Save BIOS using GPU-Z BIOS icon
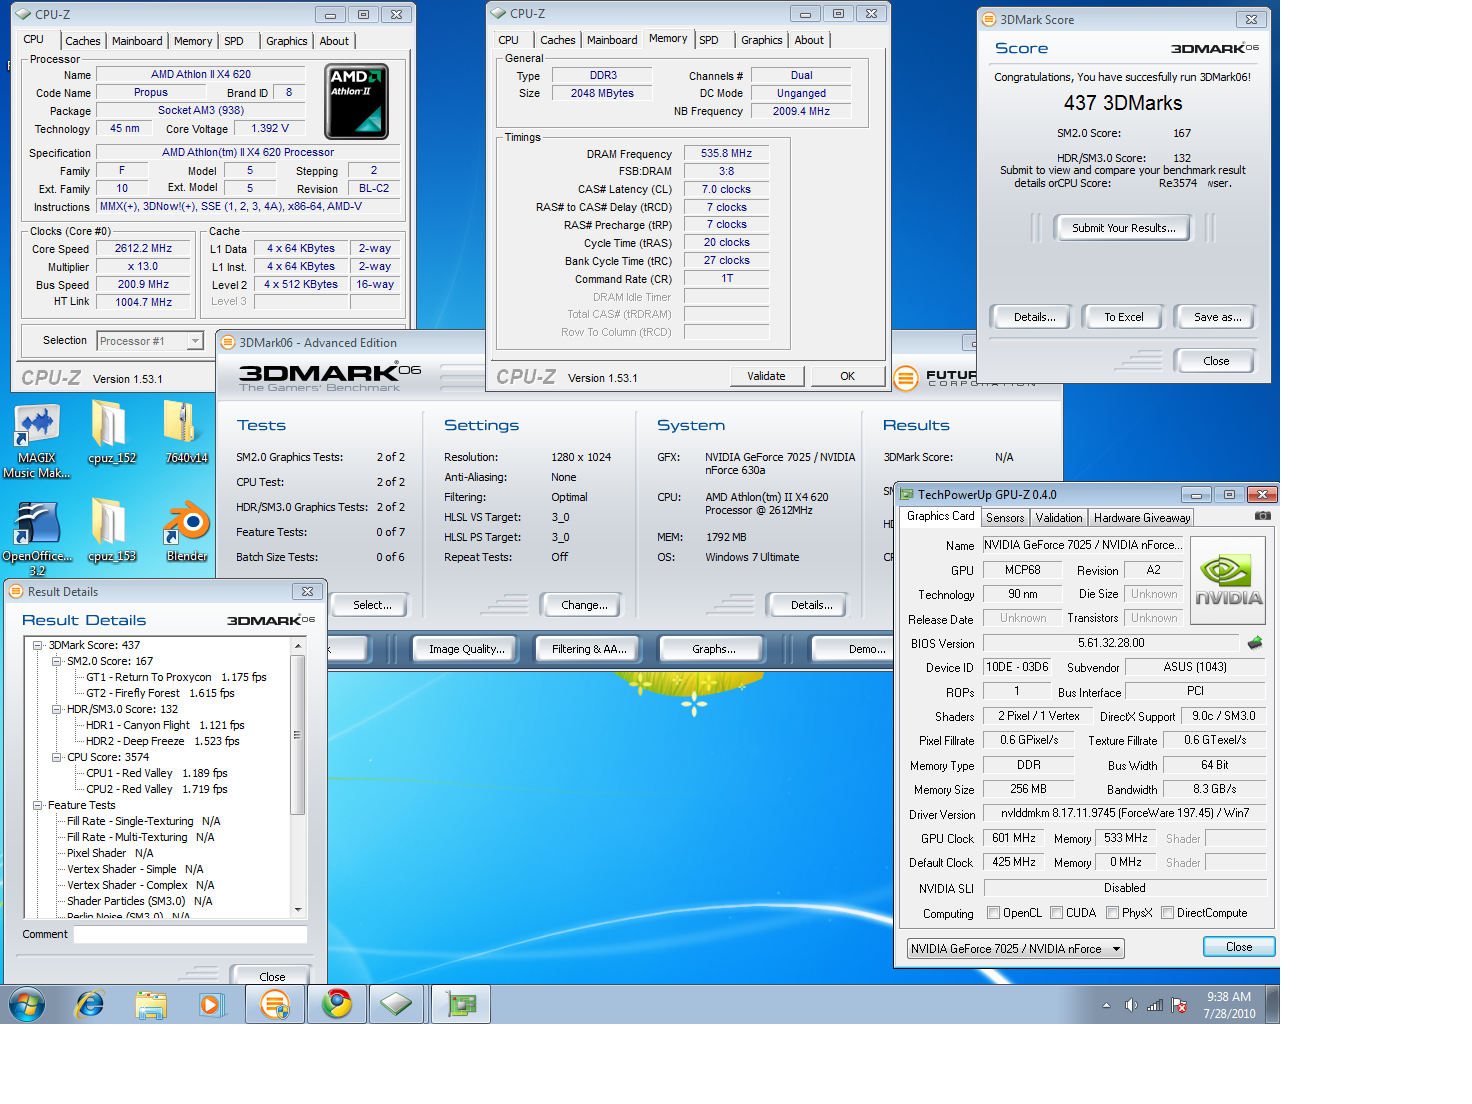Viewport: 1472px width, 1104px height. coord(1255,643)
